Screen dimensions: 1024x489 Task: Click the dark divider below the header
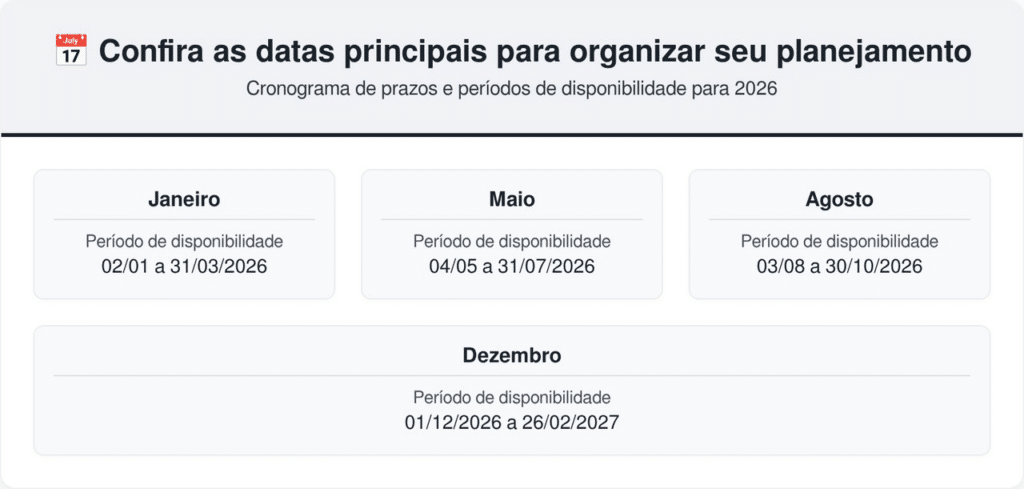(x=512, y=134)
